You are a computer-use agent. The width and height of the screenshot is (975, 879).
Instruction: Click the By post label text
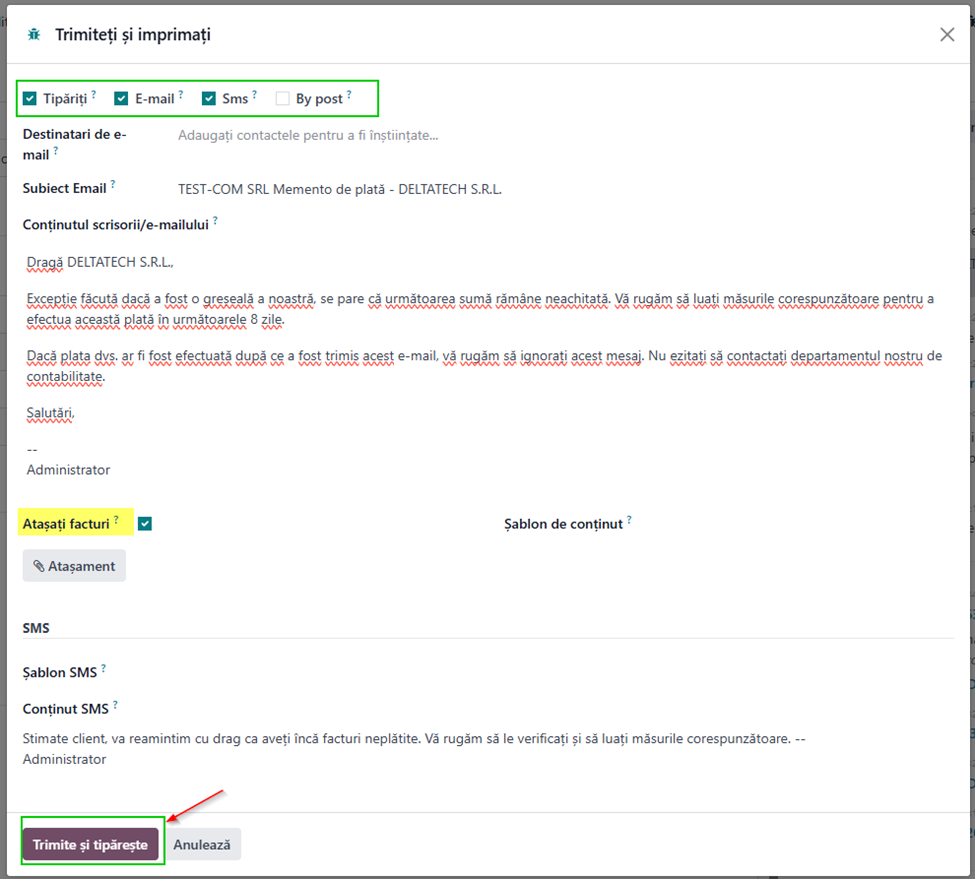pos(319,98)
